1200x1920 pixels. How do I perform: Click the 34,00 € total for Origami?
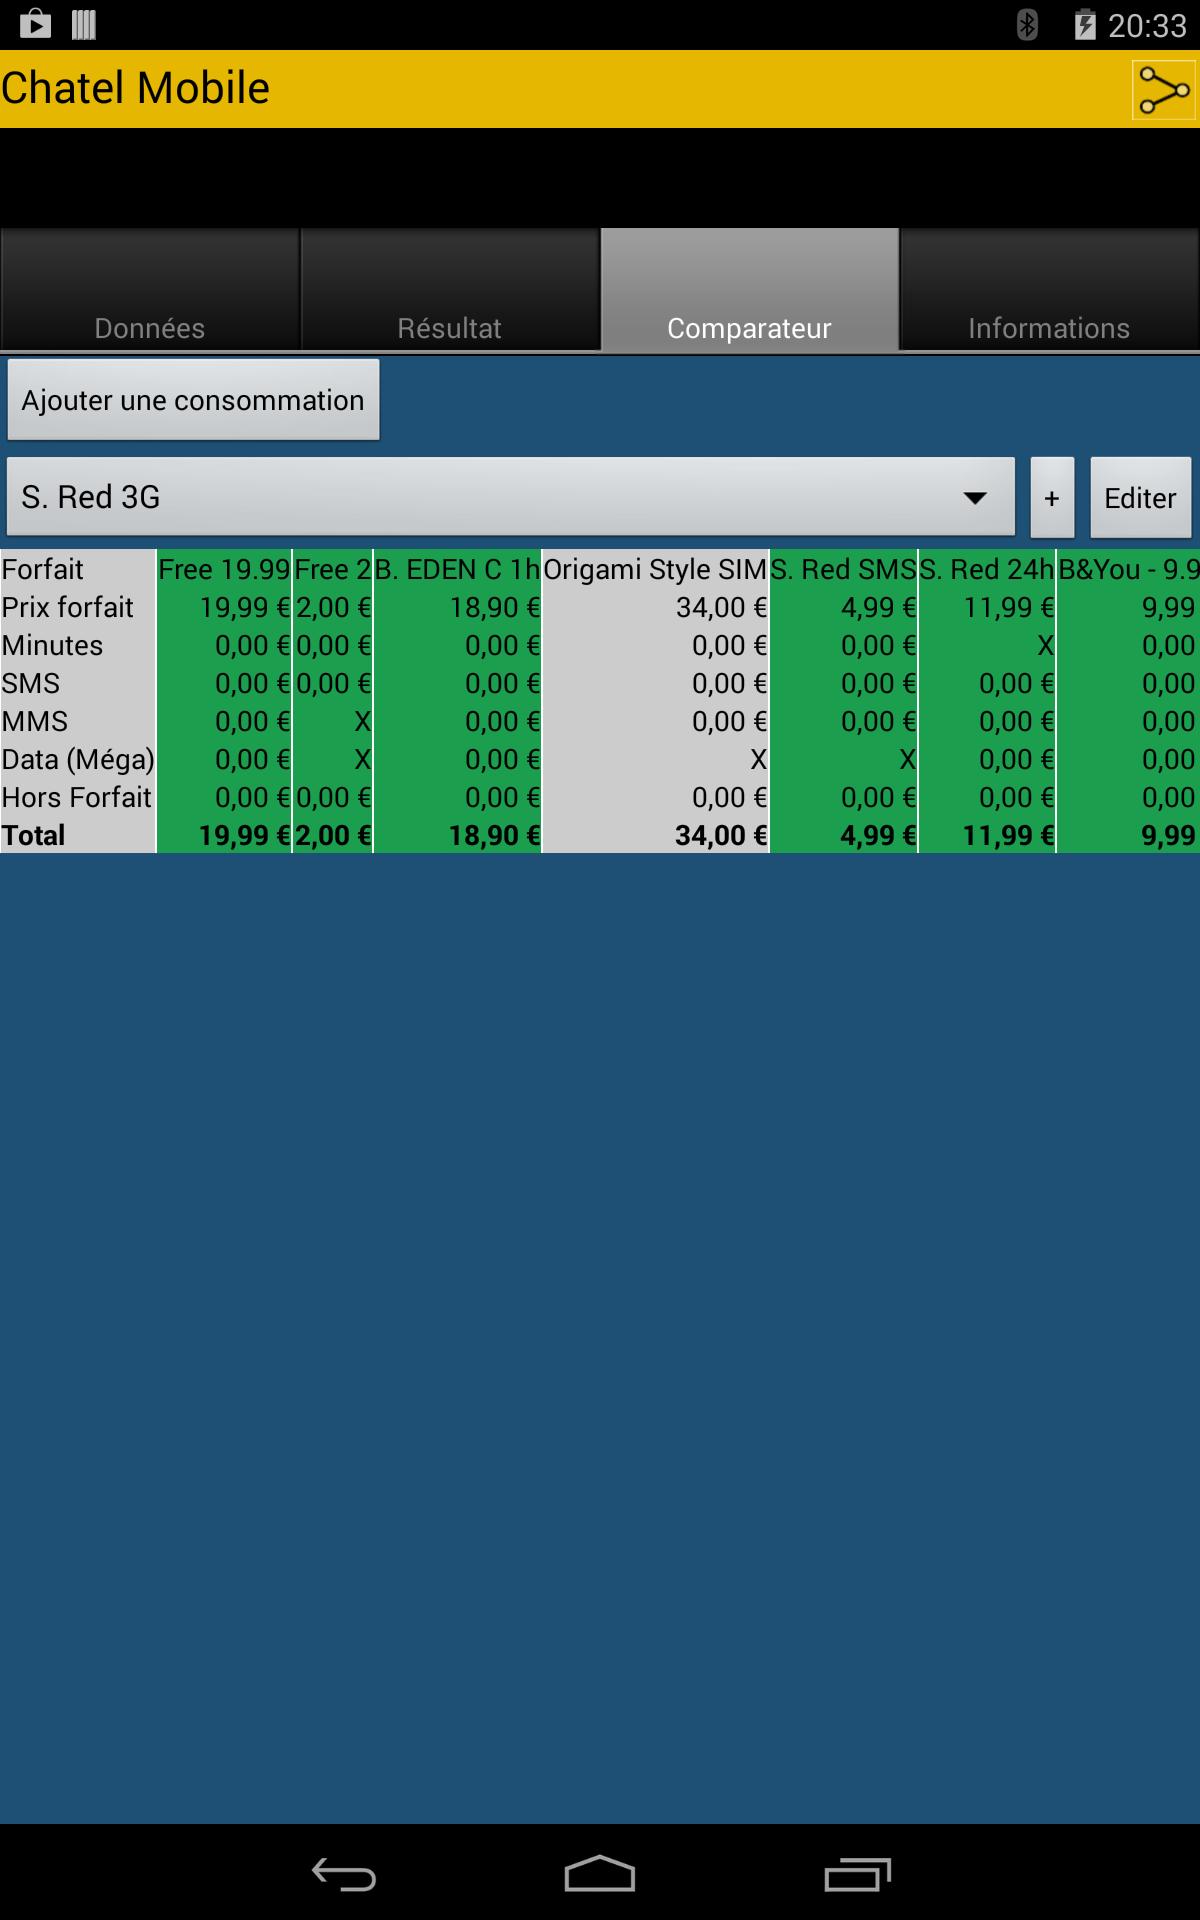point(721,835)
